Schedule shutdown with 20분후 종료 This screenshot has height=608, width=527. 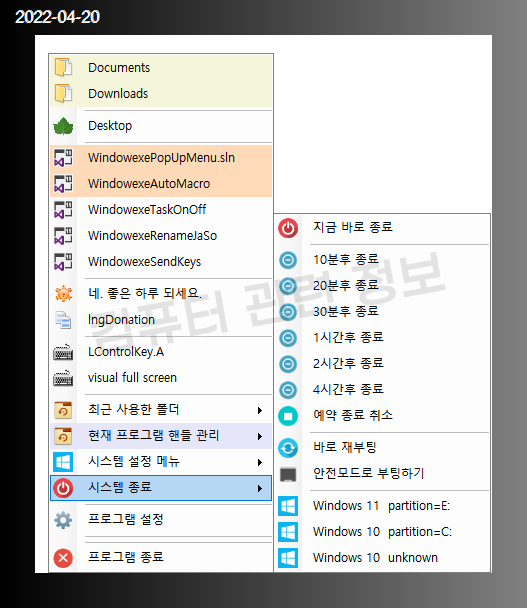point(382,286)
